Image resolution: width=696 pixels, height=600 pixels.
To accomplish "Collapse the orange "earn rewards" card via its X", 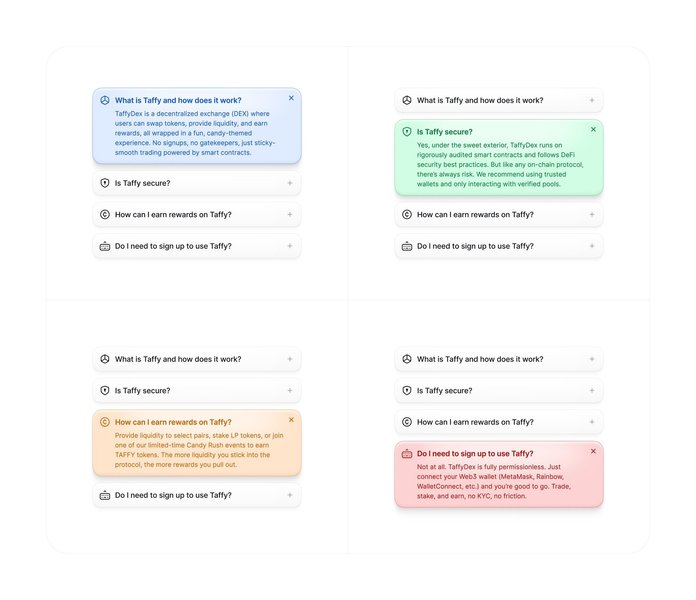I will (291, 420).
